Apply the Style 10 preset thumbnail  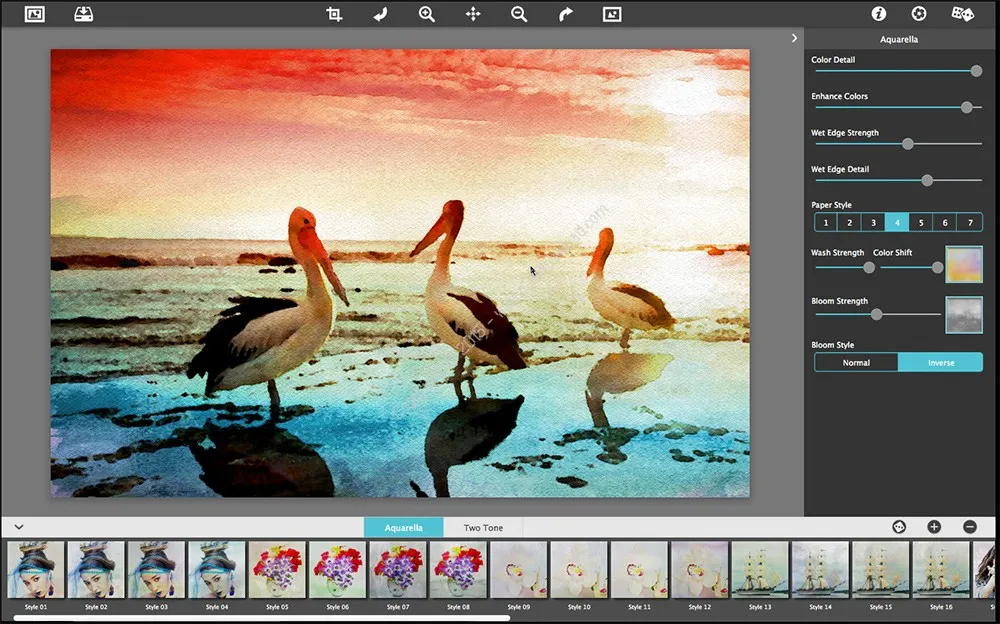(x=579, y=570)
